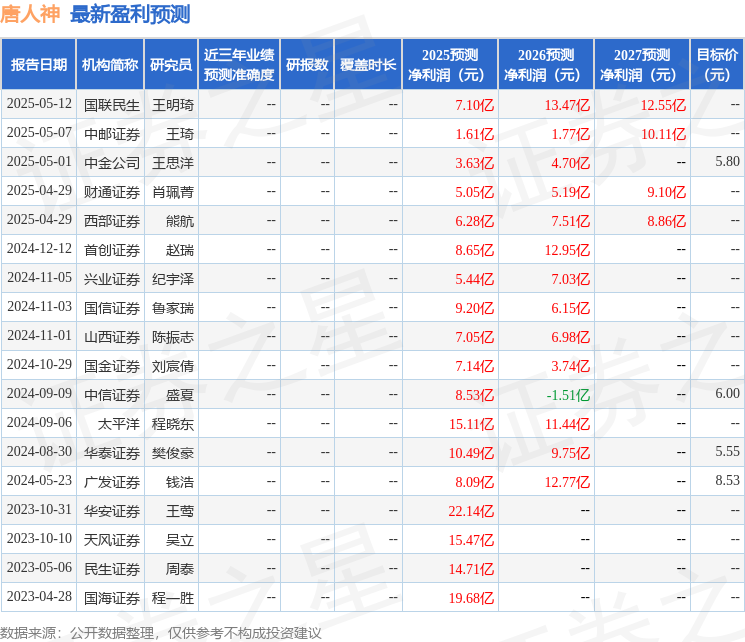The width and height of the screenshot is (745, 642).
Task: Click the 9.20亿 forecast value
Action: [x=474, y=307]
